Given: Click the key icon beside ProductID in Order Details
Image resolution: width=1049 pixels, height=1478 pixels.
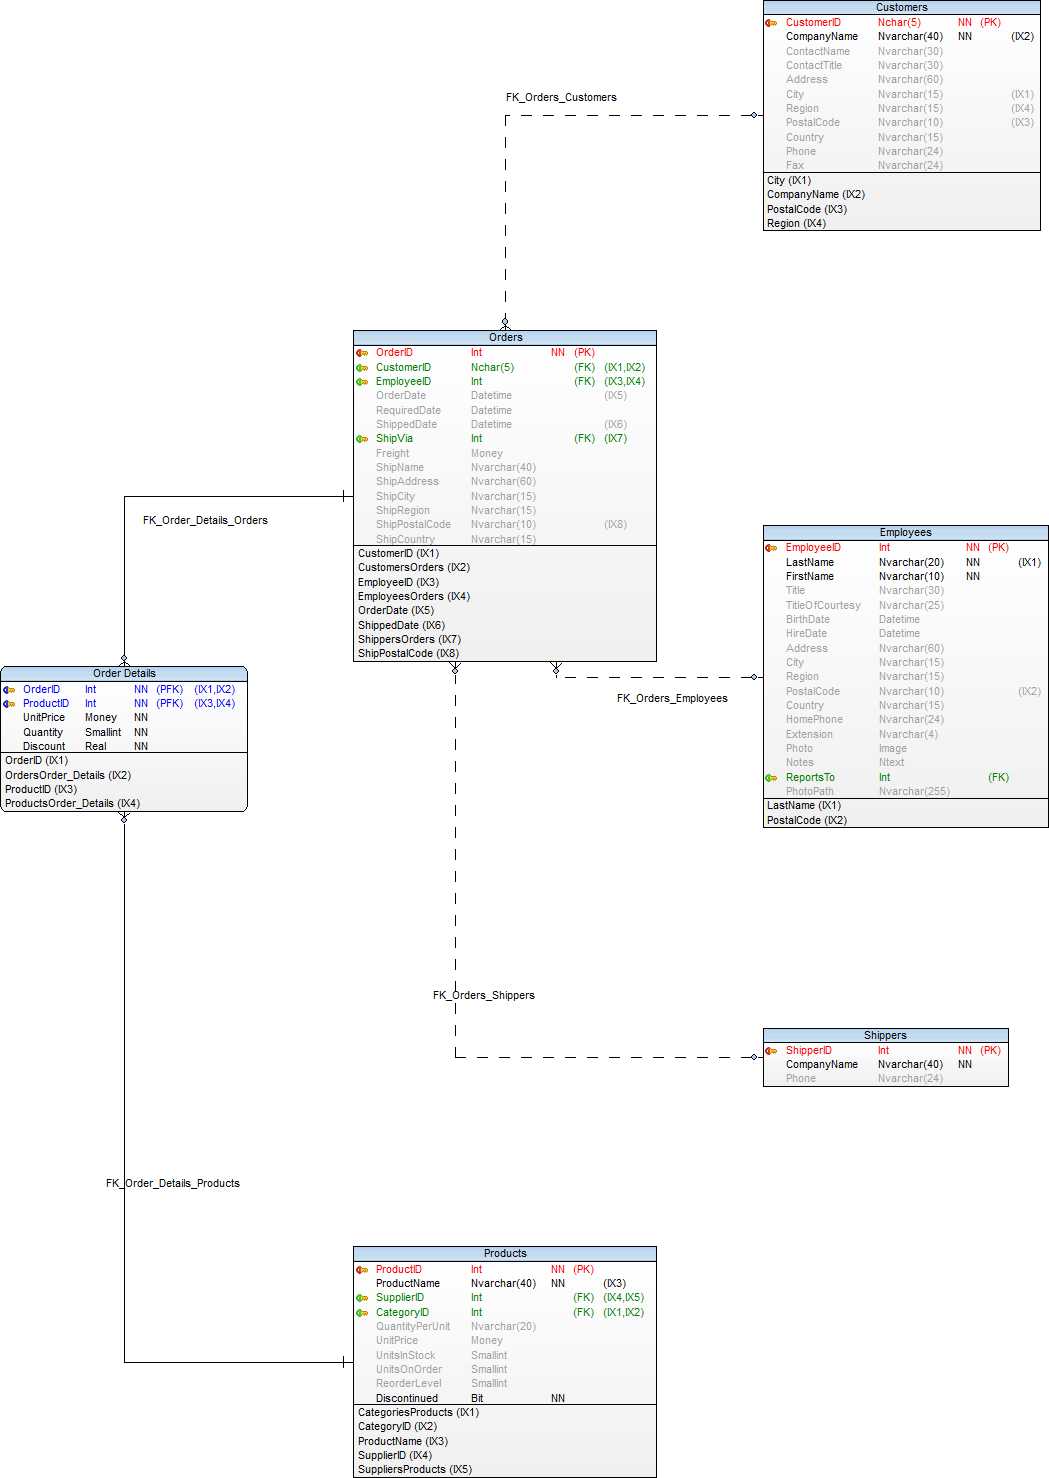Looking at the screenshot, I should (10, 703).
